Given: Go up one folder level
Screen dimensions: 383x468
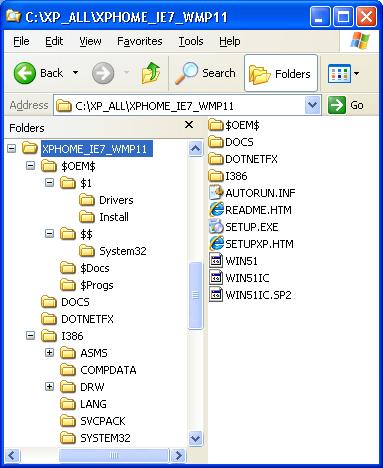Looking at the screenshot, I should pos(151,73).
